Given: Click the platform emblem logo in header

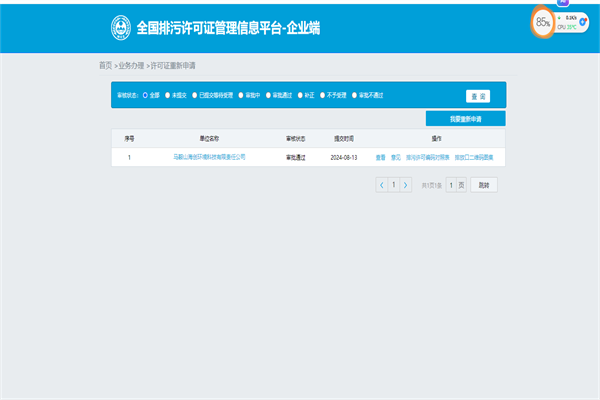Looking at the screenshot, I should coord(118,27).
